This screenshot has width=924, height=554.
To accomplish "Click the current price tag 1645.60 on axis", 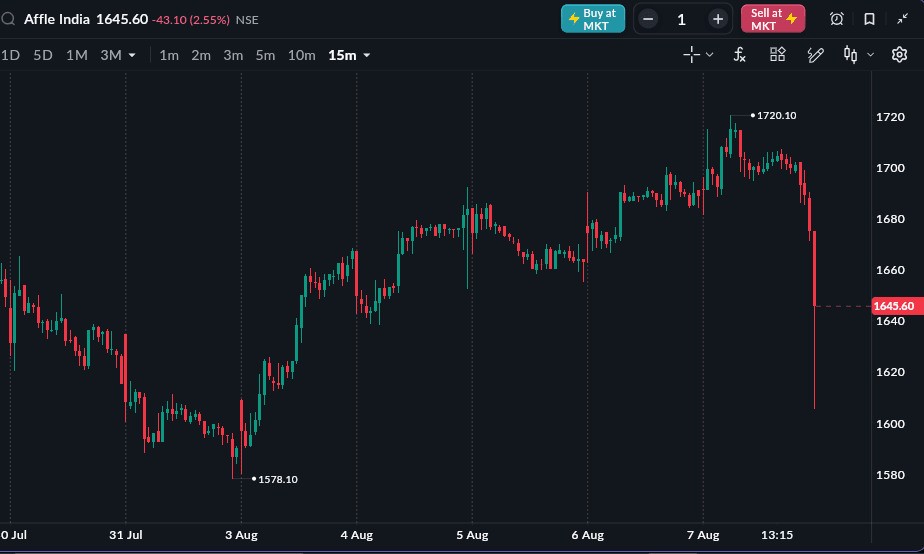I will click(x=896, y=306).
